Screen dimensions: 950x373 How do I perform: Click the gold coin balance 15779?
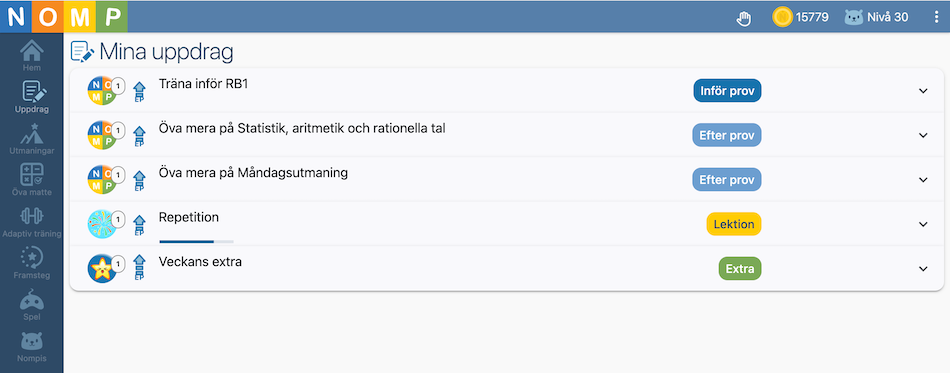point(800,17)
